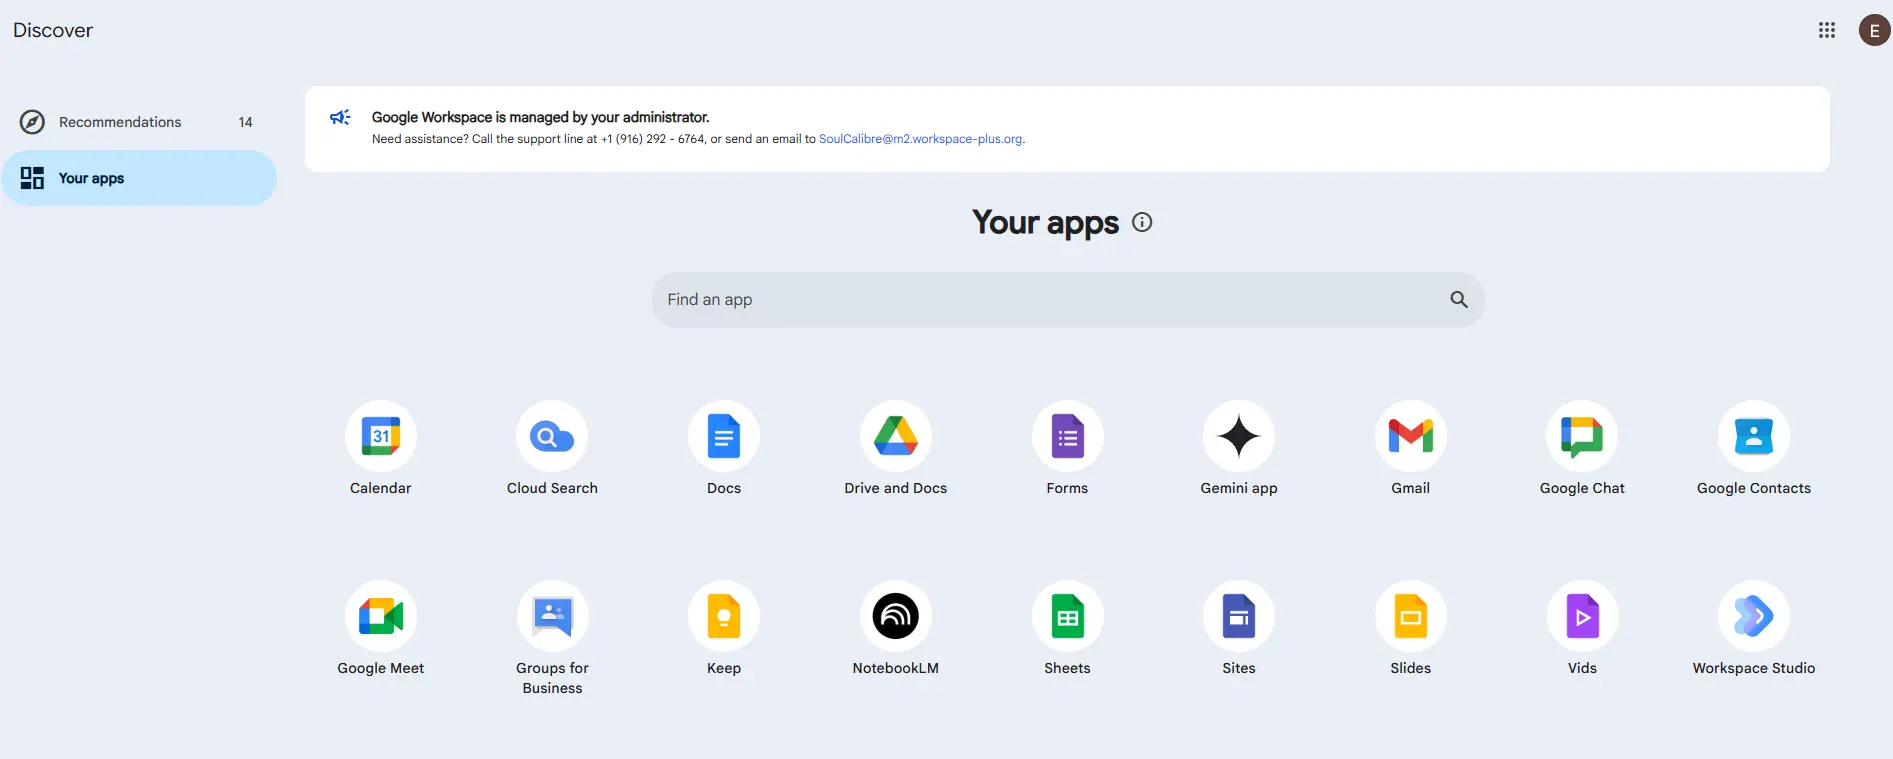Open the Drive and Docs icon
Screen dimensions: 1893x759
point(896,436)
